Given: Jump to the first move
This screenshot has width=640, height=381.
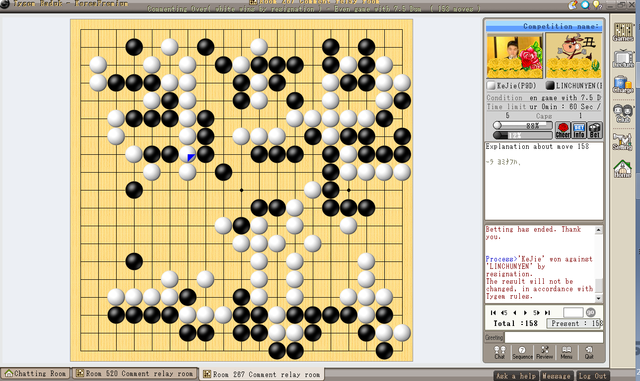Looking at the screenshot, I should point(493,312).
